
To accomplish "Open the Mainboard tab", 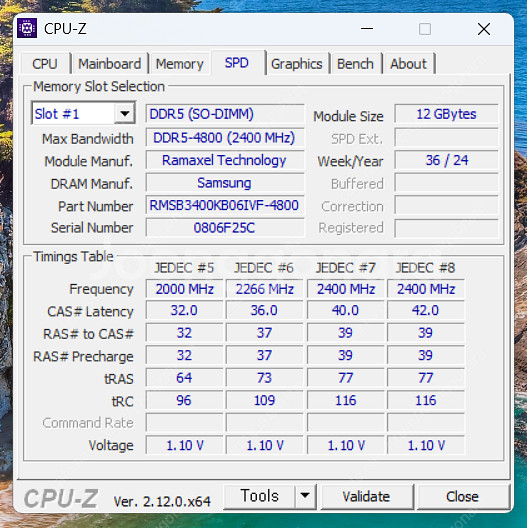I will (x=110, y=64).
